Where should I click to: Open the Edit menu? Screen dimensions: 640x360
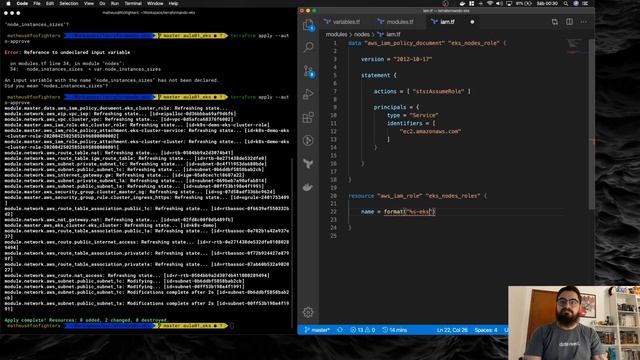point(50,3)
